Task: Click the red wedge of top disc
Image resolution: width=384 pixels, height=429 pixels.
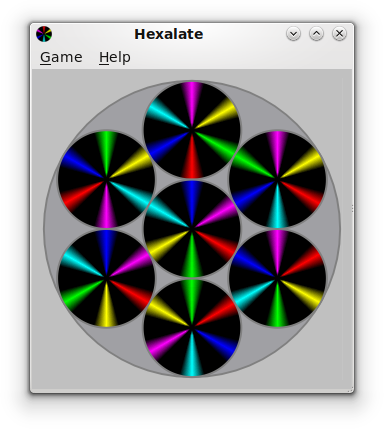Action: click(x=192, y=158)
